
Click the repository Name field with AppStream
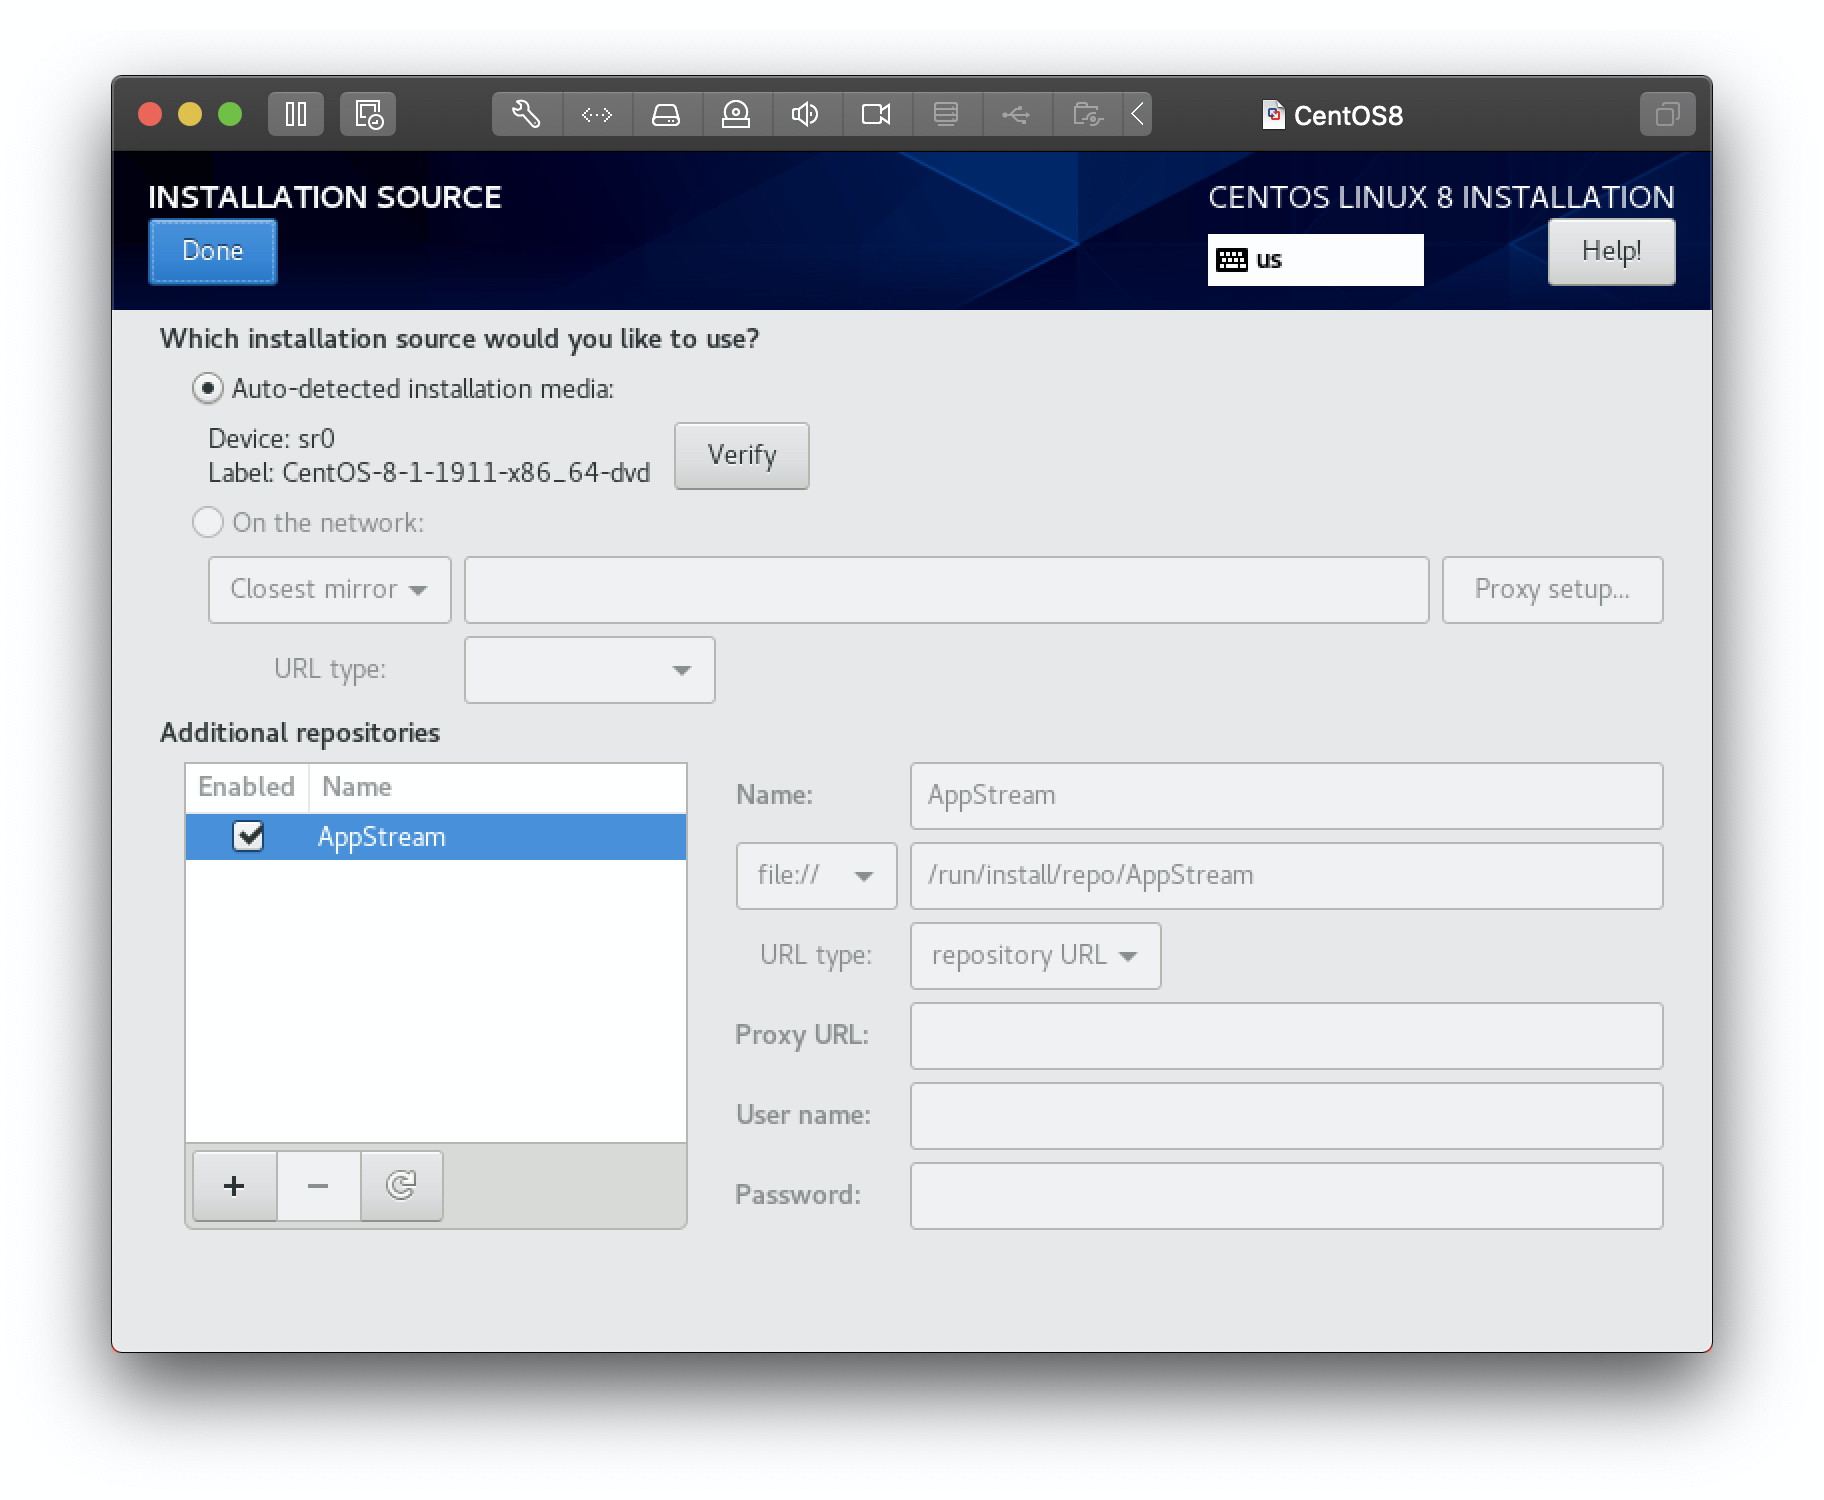1286,796
